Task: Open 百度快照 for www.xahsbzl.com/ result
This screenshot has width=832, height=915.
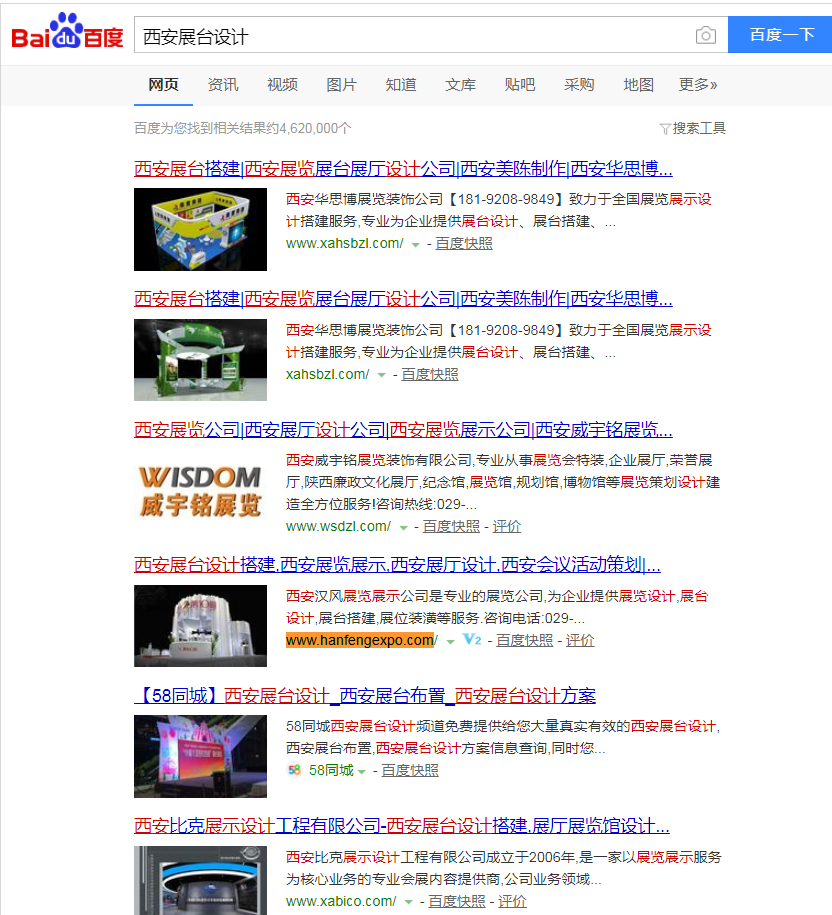Action: click(x=464, y=243)
